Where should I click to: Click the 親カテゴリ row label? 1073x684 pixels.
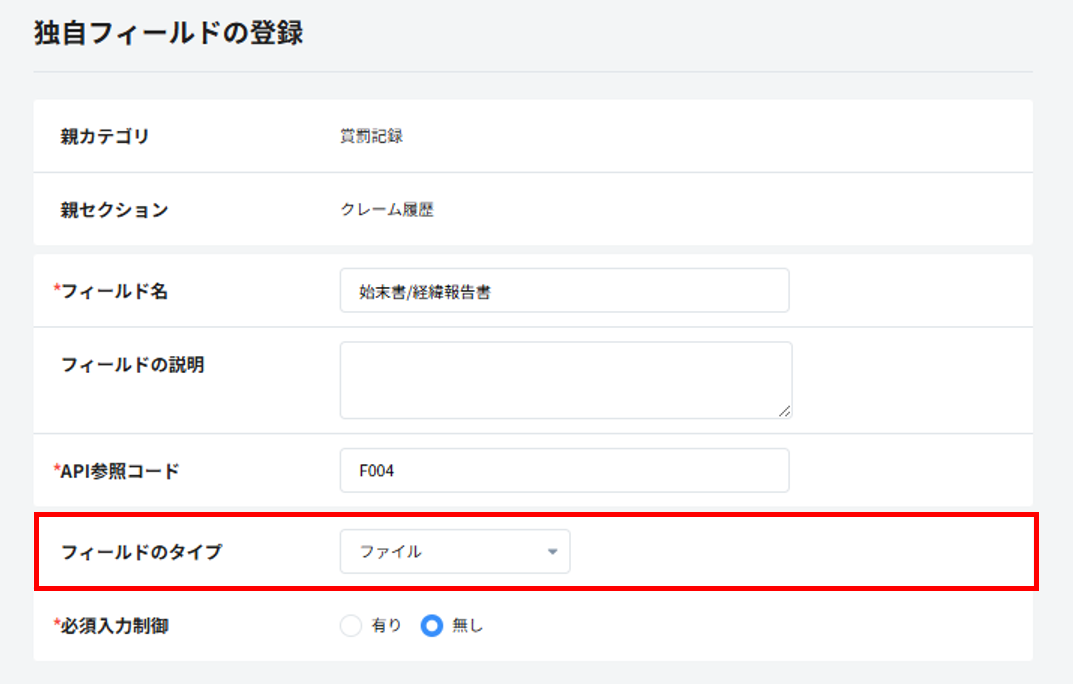[x=105, y=137]
